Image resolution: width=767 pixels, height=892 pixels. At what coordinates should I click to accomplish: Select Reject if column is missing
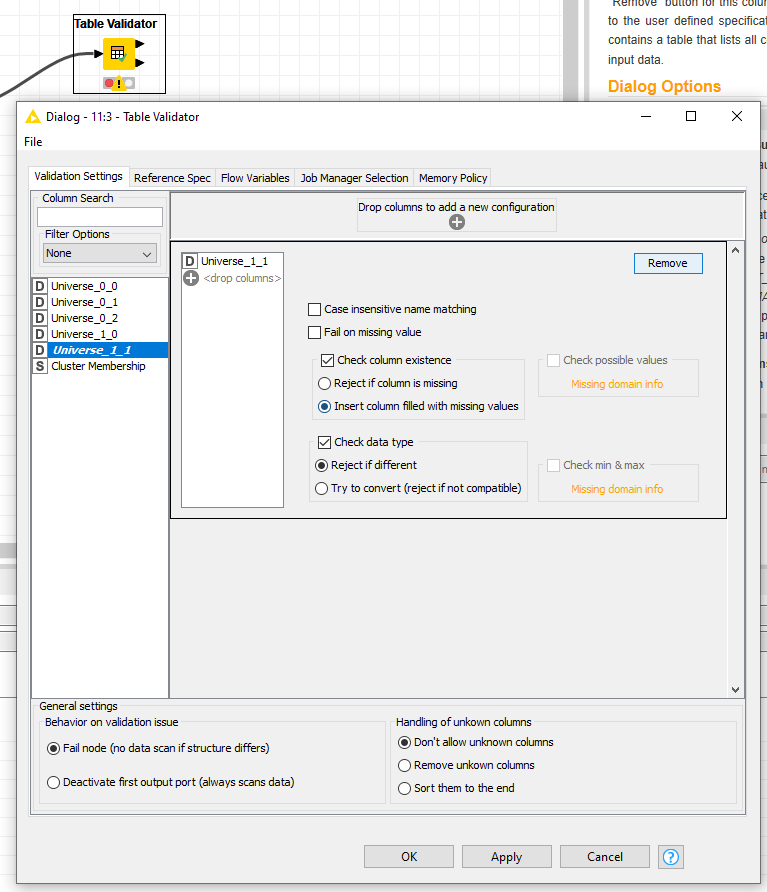tap(324, 383)
